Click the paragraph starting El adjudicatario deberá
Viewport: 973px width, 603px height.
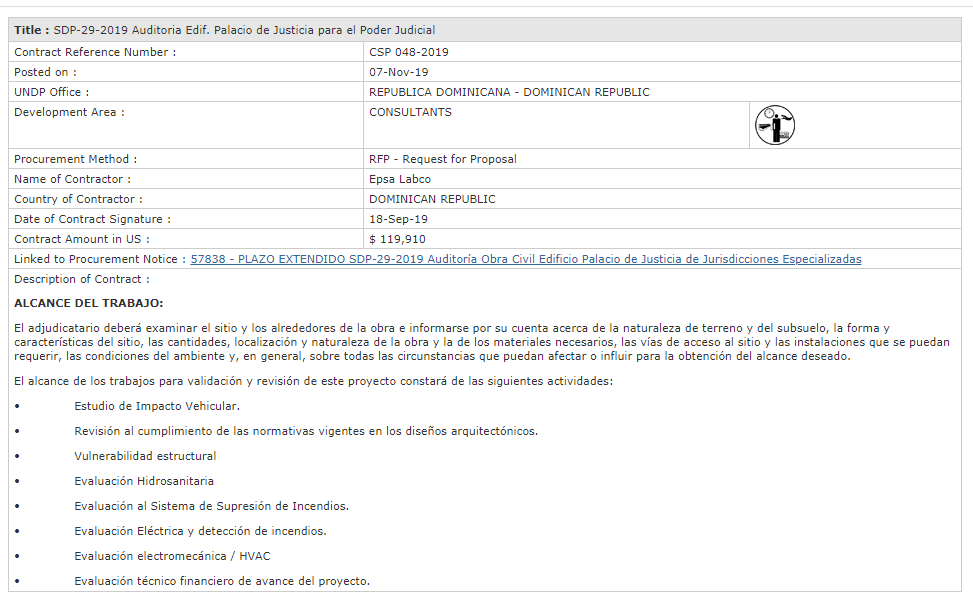(482, 342)
